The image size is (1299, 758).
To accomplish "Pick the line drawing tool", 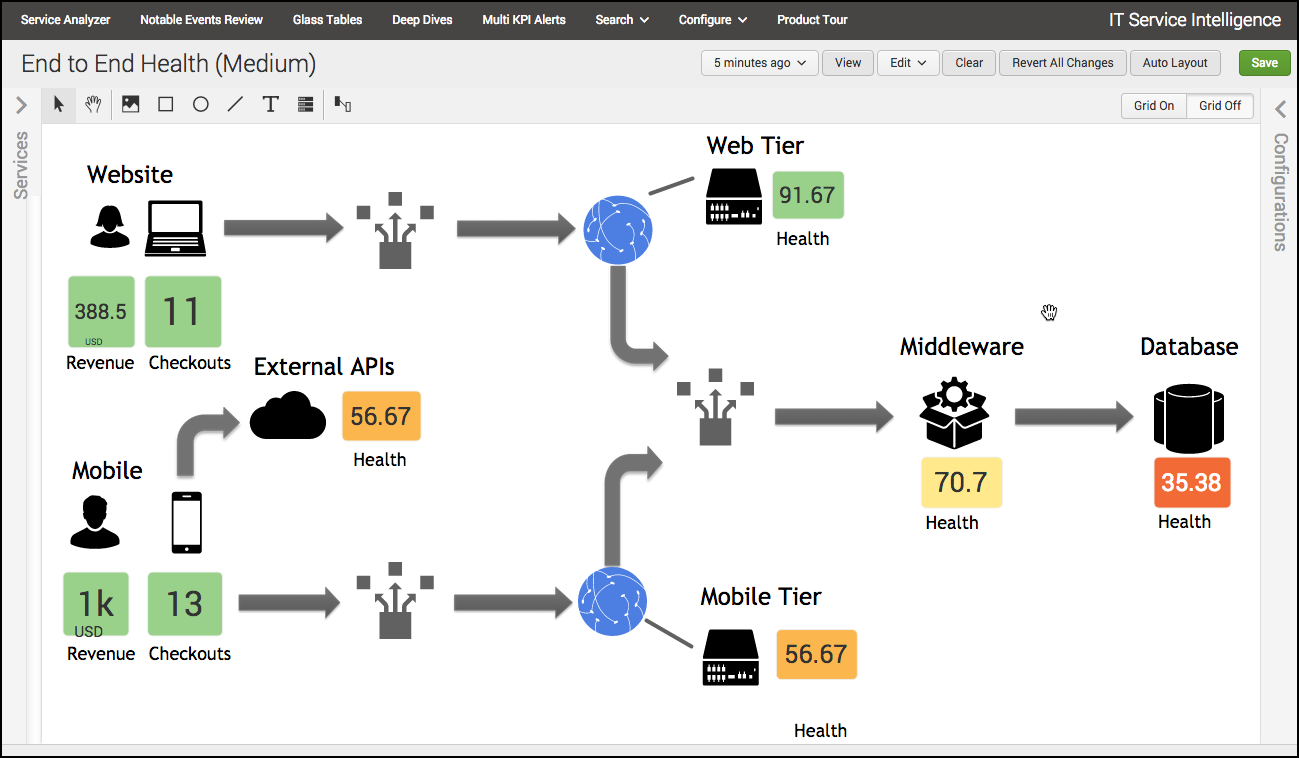I will tap(234, 104).
